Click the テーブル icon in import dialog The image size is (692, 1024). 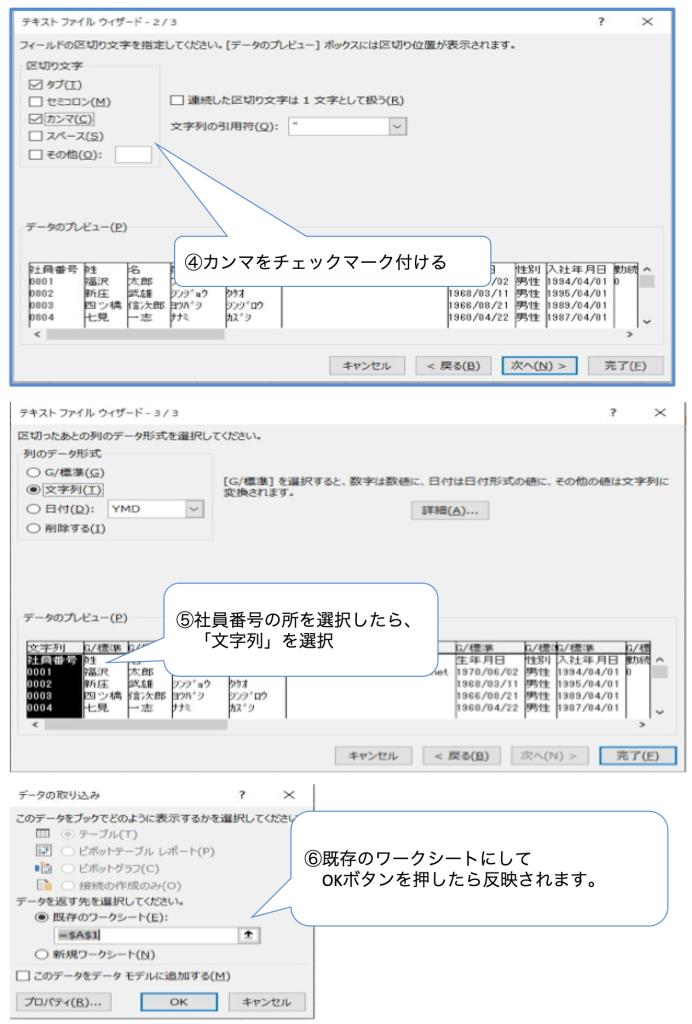pos(42,833)
